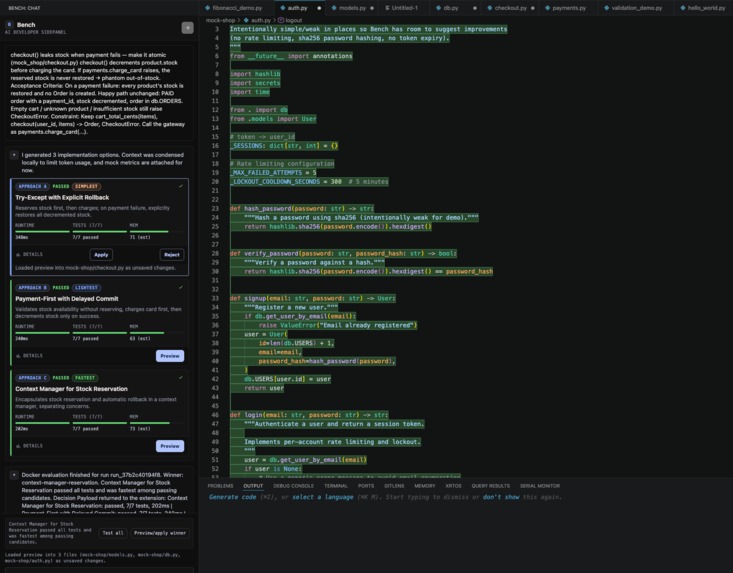Click the checkmark icon on Approach A card
This screenshot has height=573, width=733.
click(x=181, y=186)
